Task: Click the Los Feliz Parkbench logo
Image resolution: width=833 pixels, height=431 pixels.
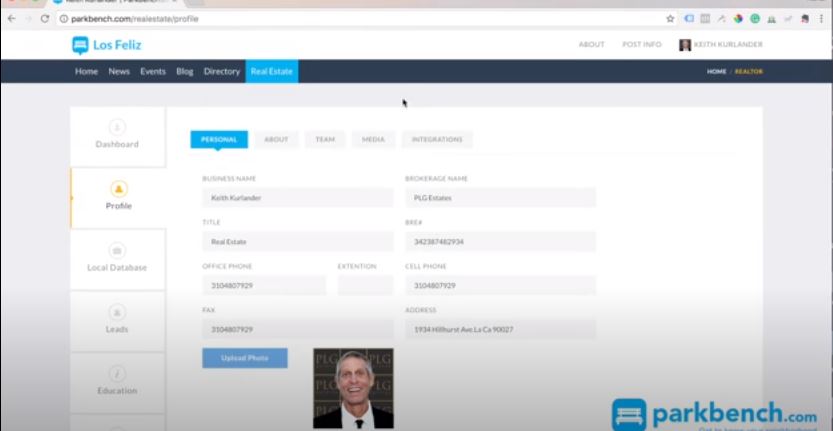Action: coord(107,45)
